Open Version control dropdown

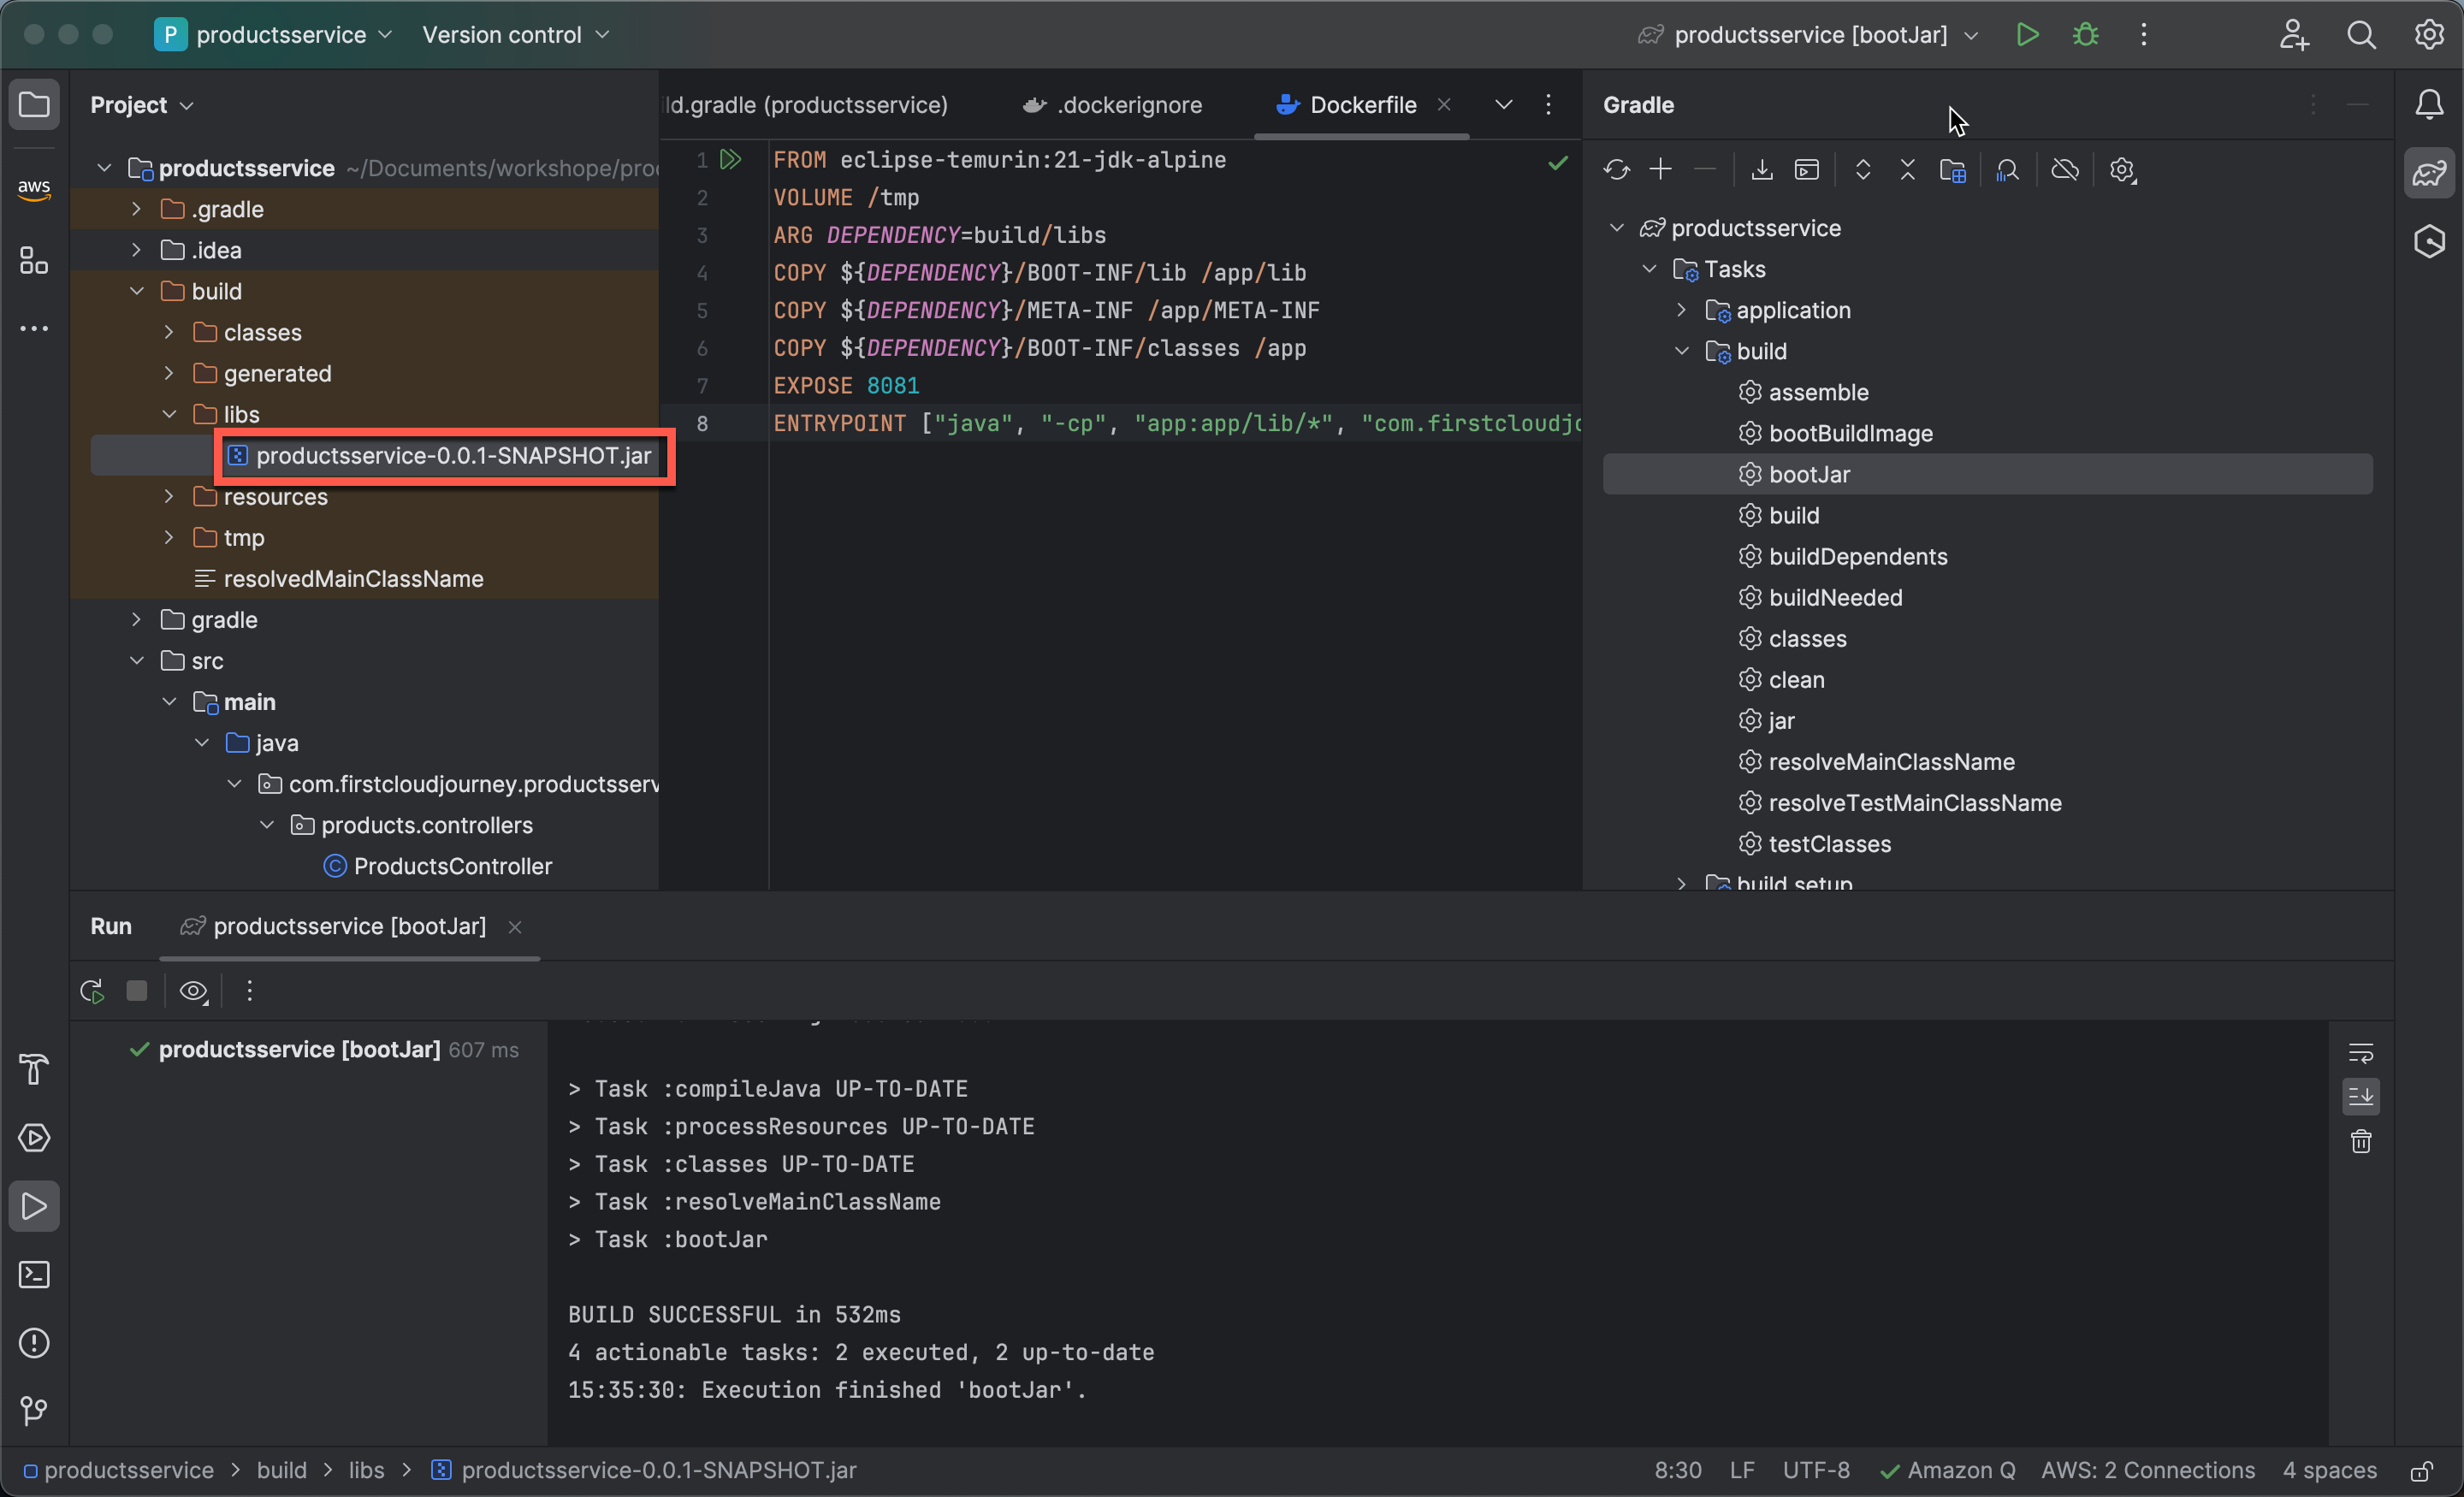click(x=516, y=35)
